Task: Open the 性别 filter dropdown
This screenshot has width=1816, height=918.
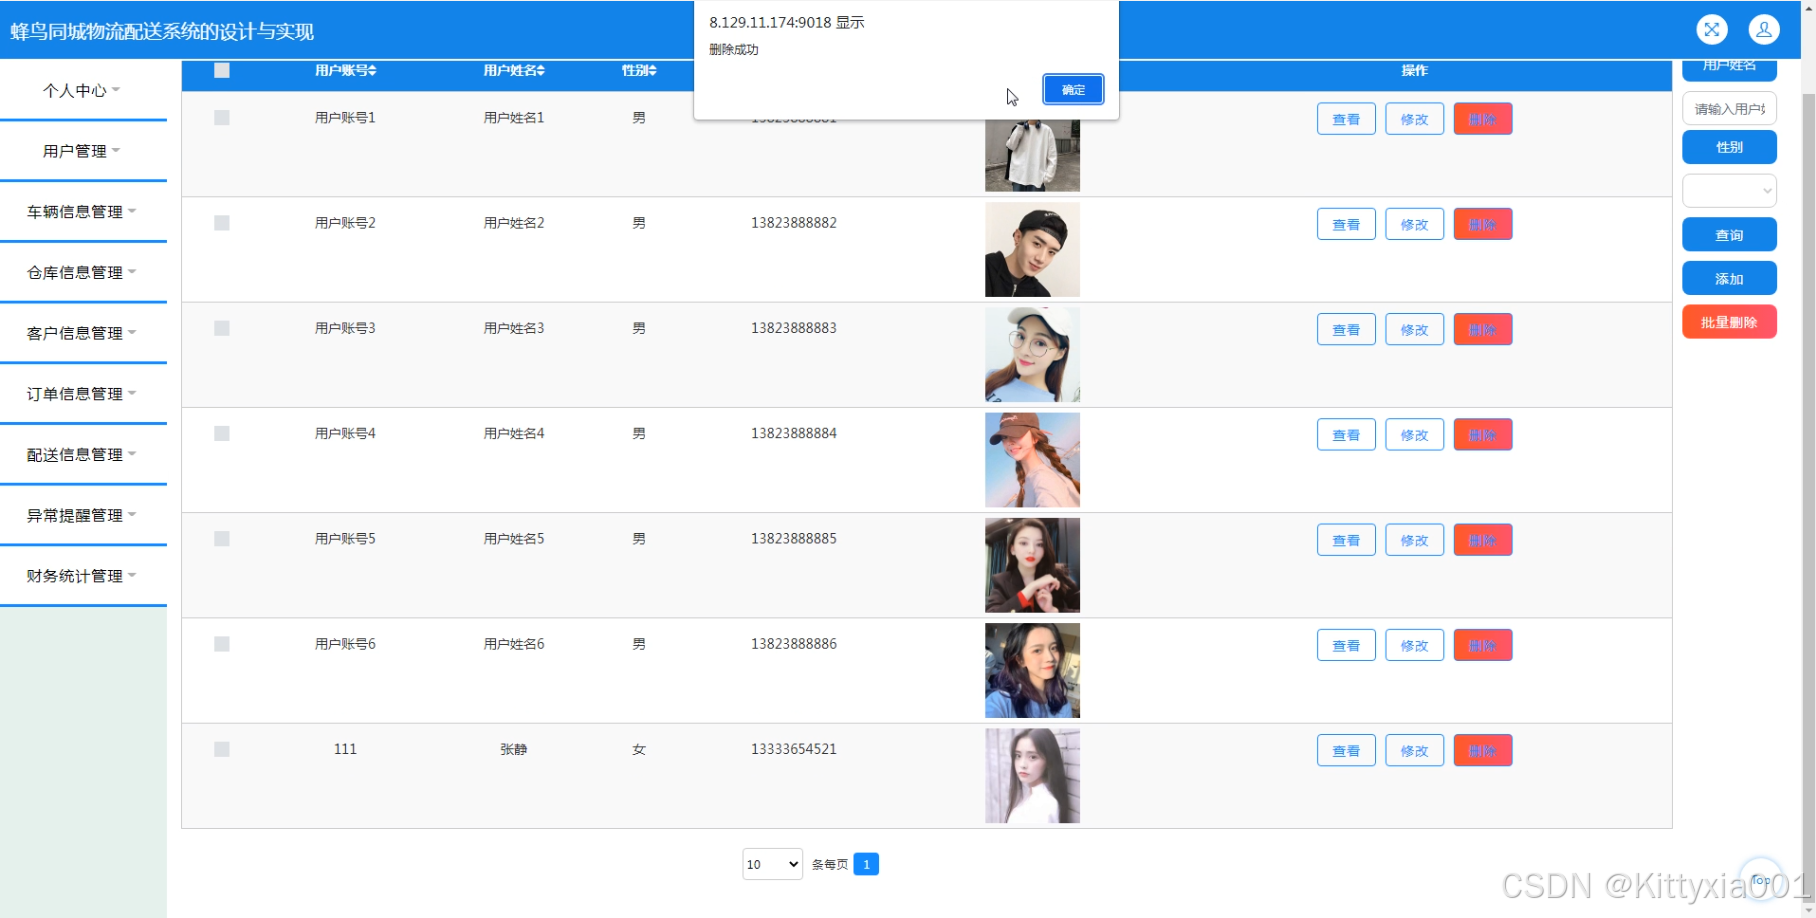Action: point(1729,190)
